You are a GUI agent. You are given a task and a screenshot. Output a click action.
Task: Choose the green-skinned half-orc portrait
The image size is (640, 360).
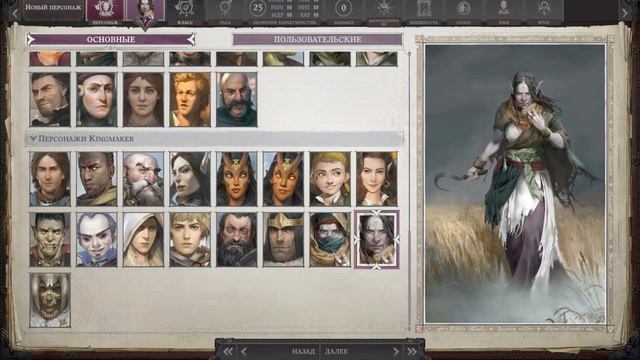pyautogui.click(x=50, y=240)
